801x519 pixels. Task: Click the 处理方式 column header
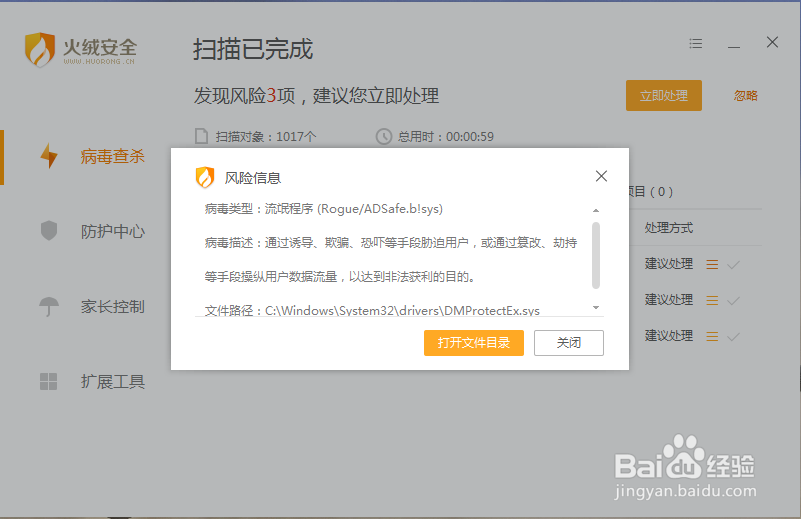click(669, 228)
